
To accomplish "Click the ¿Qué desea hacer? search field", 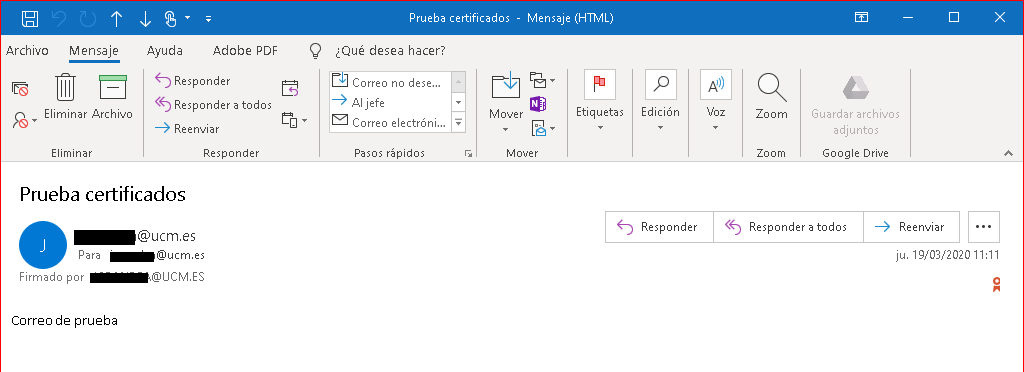I will [390, 51].
